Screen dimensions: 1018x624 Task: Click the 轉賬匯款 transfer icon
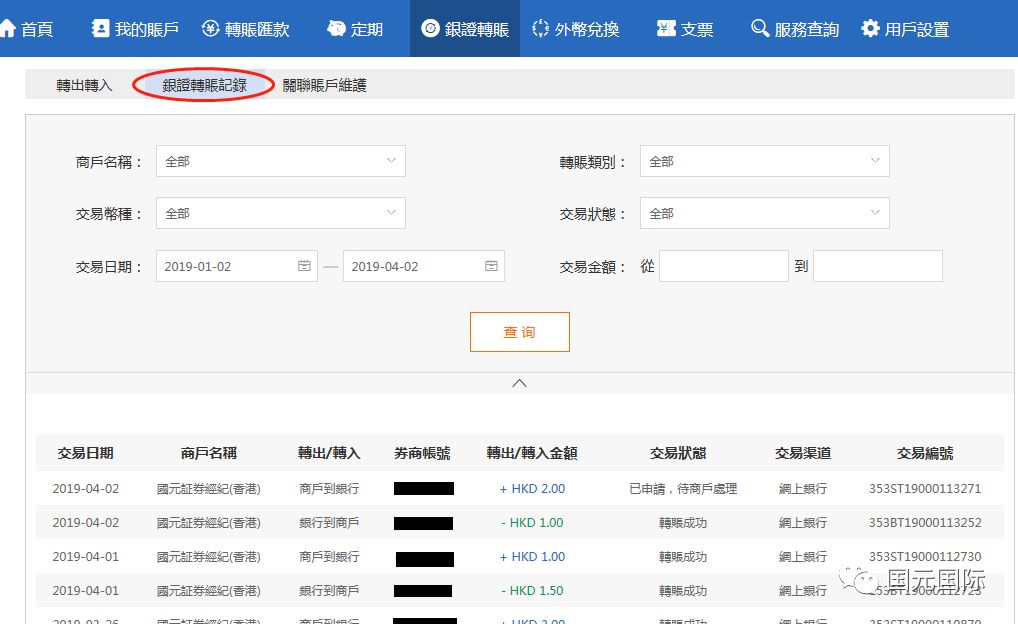click(x=210, y=28)
